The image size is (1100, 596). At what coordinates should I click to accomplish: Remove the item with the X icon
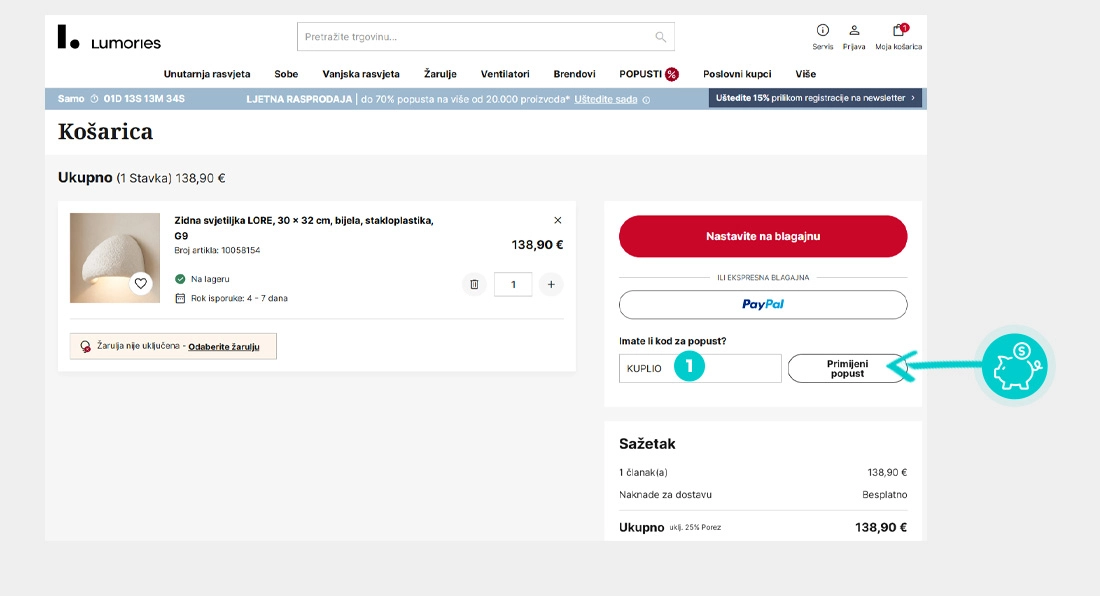558,220
